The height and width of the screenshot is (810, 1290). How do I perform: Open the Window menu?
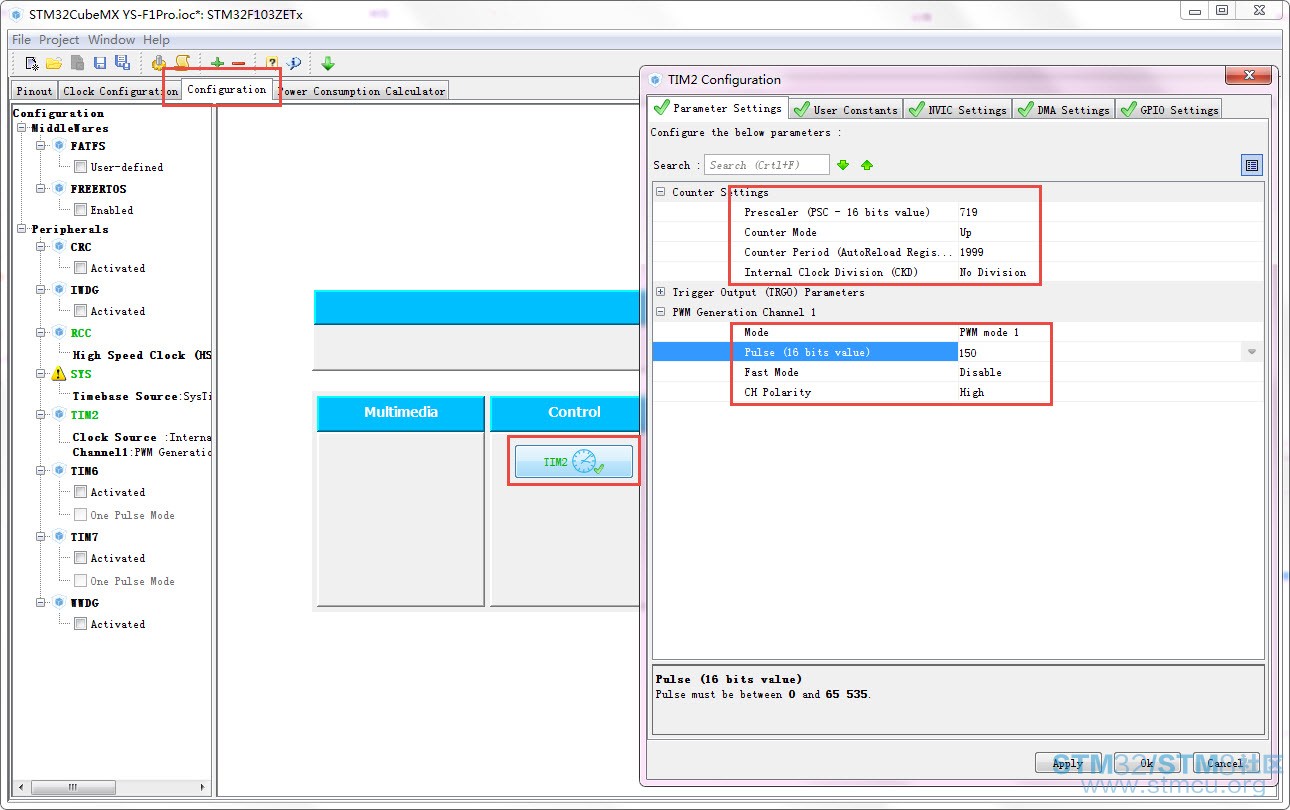pos(111,40)
